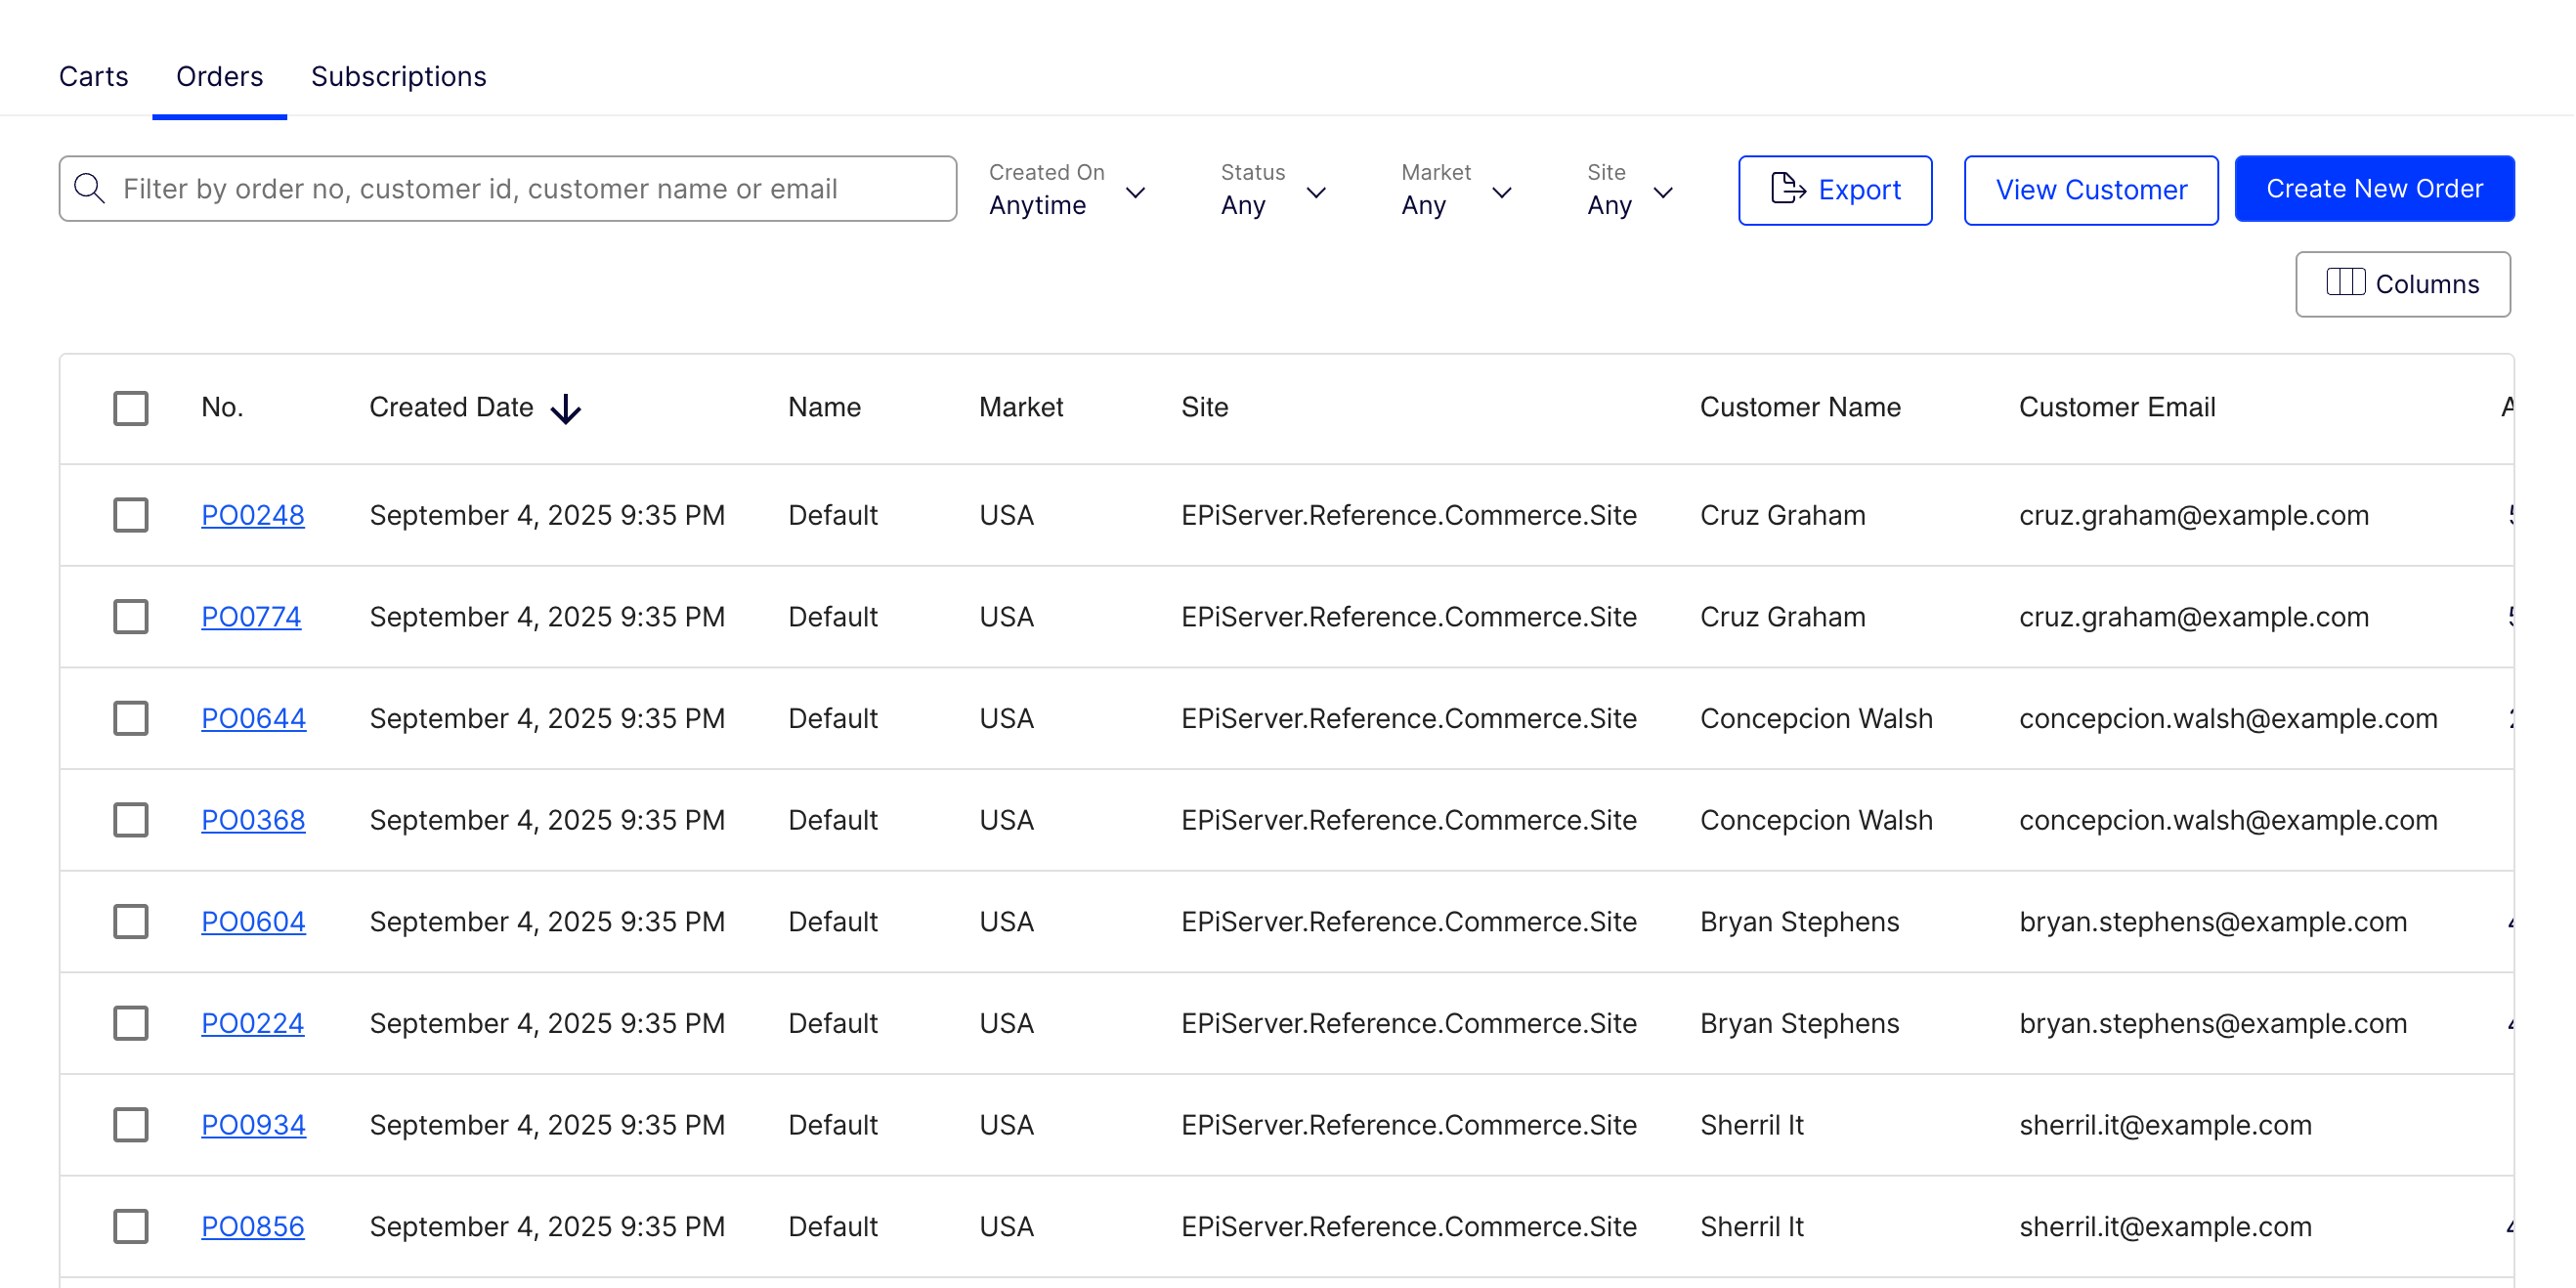Viewport: 2576px width, 1288px height.
Task: Expand the Site filter dropdown
Action: 1628,192
